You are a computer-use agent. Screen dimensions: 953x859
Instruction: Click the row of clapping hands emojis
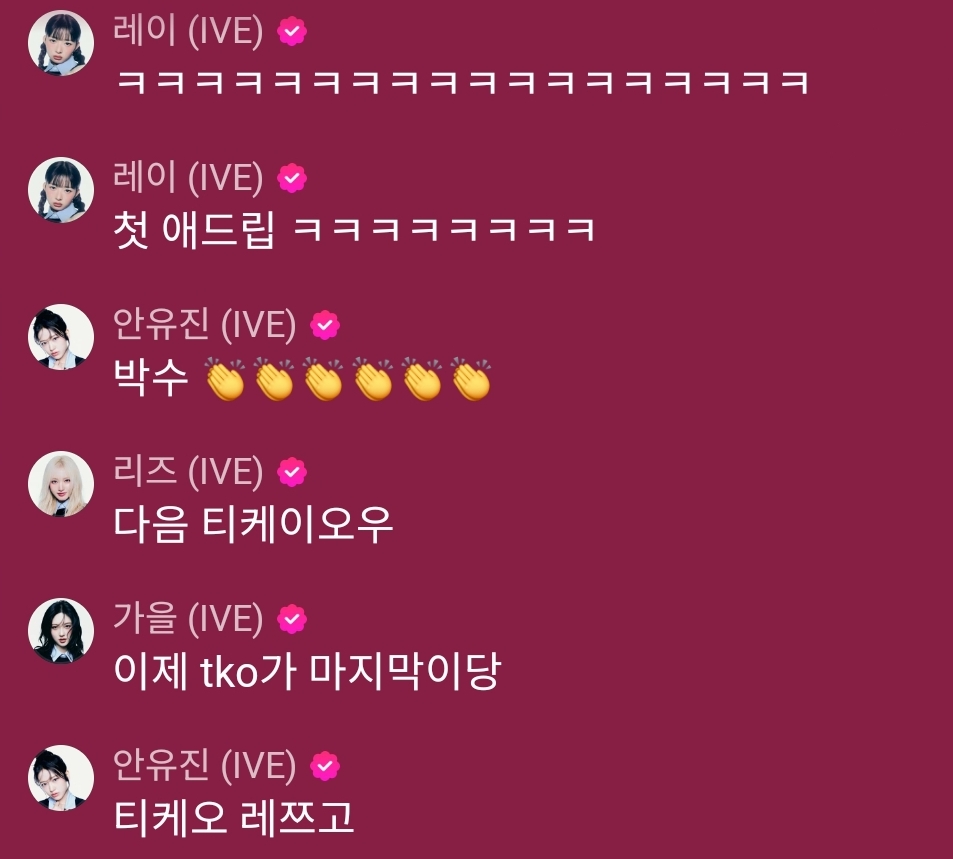coord(347,379)
